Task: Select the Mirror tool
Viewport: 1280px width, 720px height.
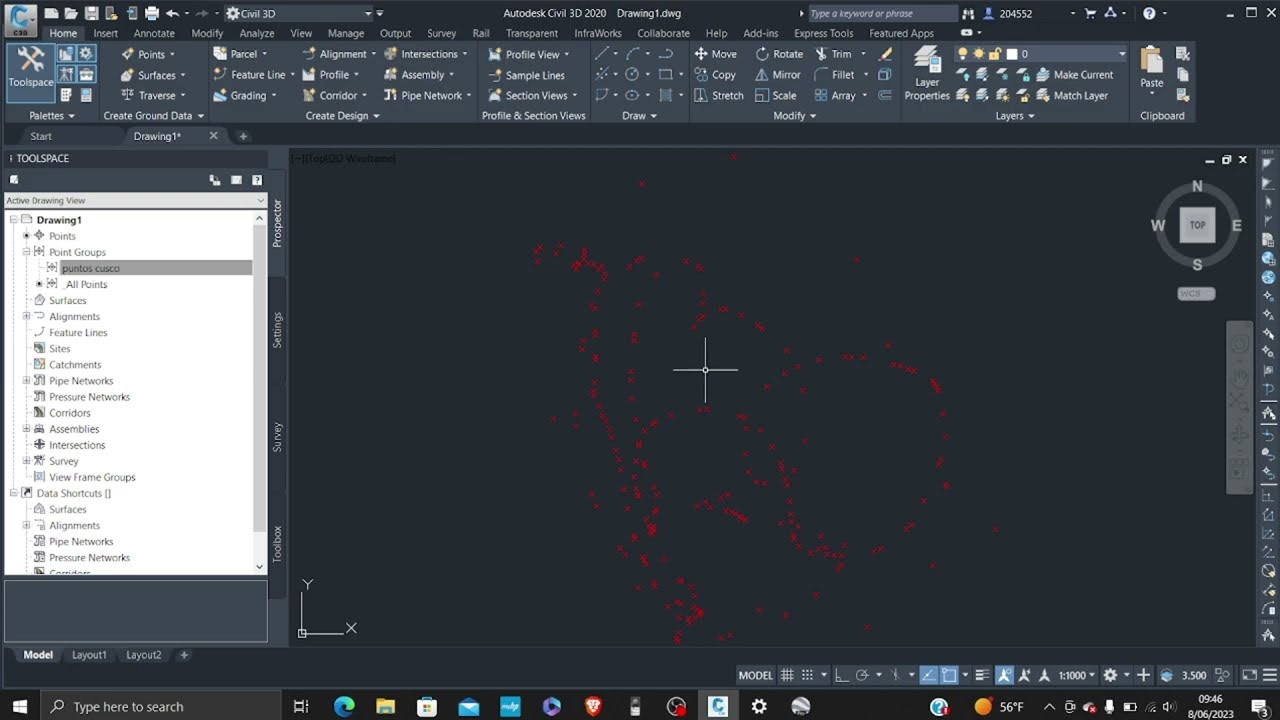Action: tap(778, 75)
